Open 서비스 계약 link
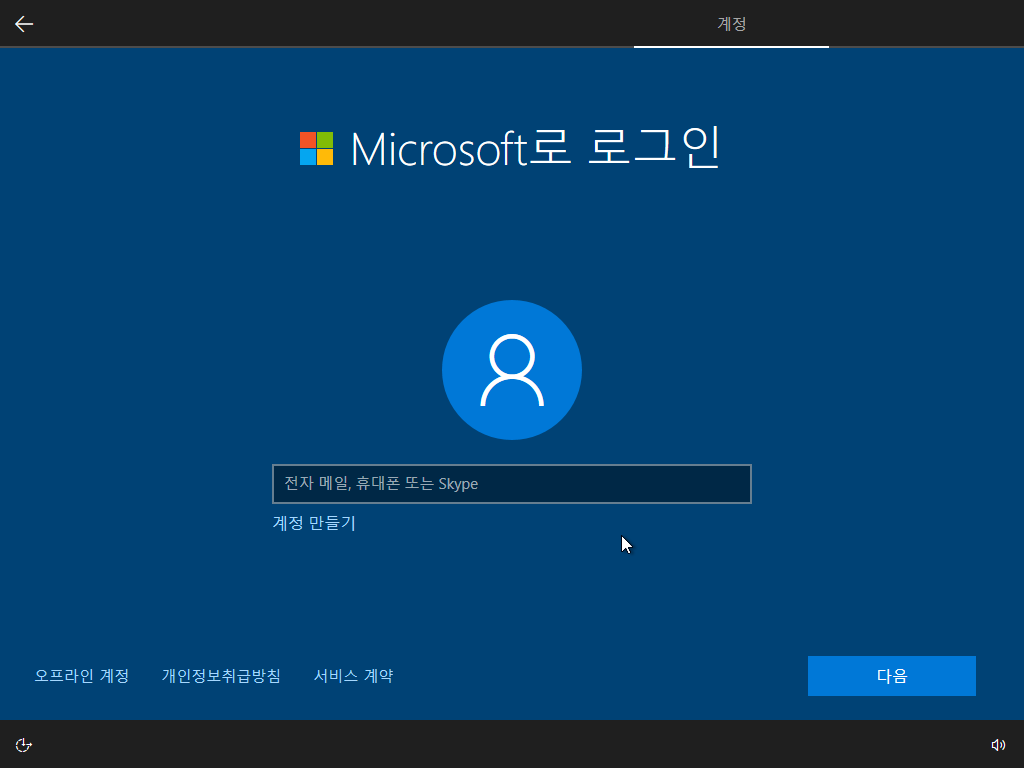The height and width of the screenshot is (768, 1024). (x=353, y=676)
